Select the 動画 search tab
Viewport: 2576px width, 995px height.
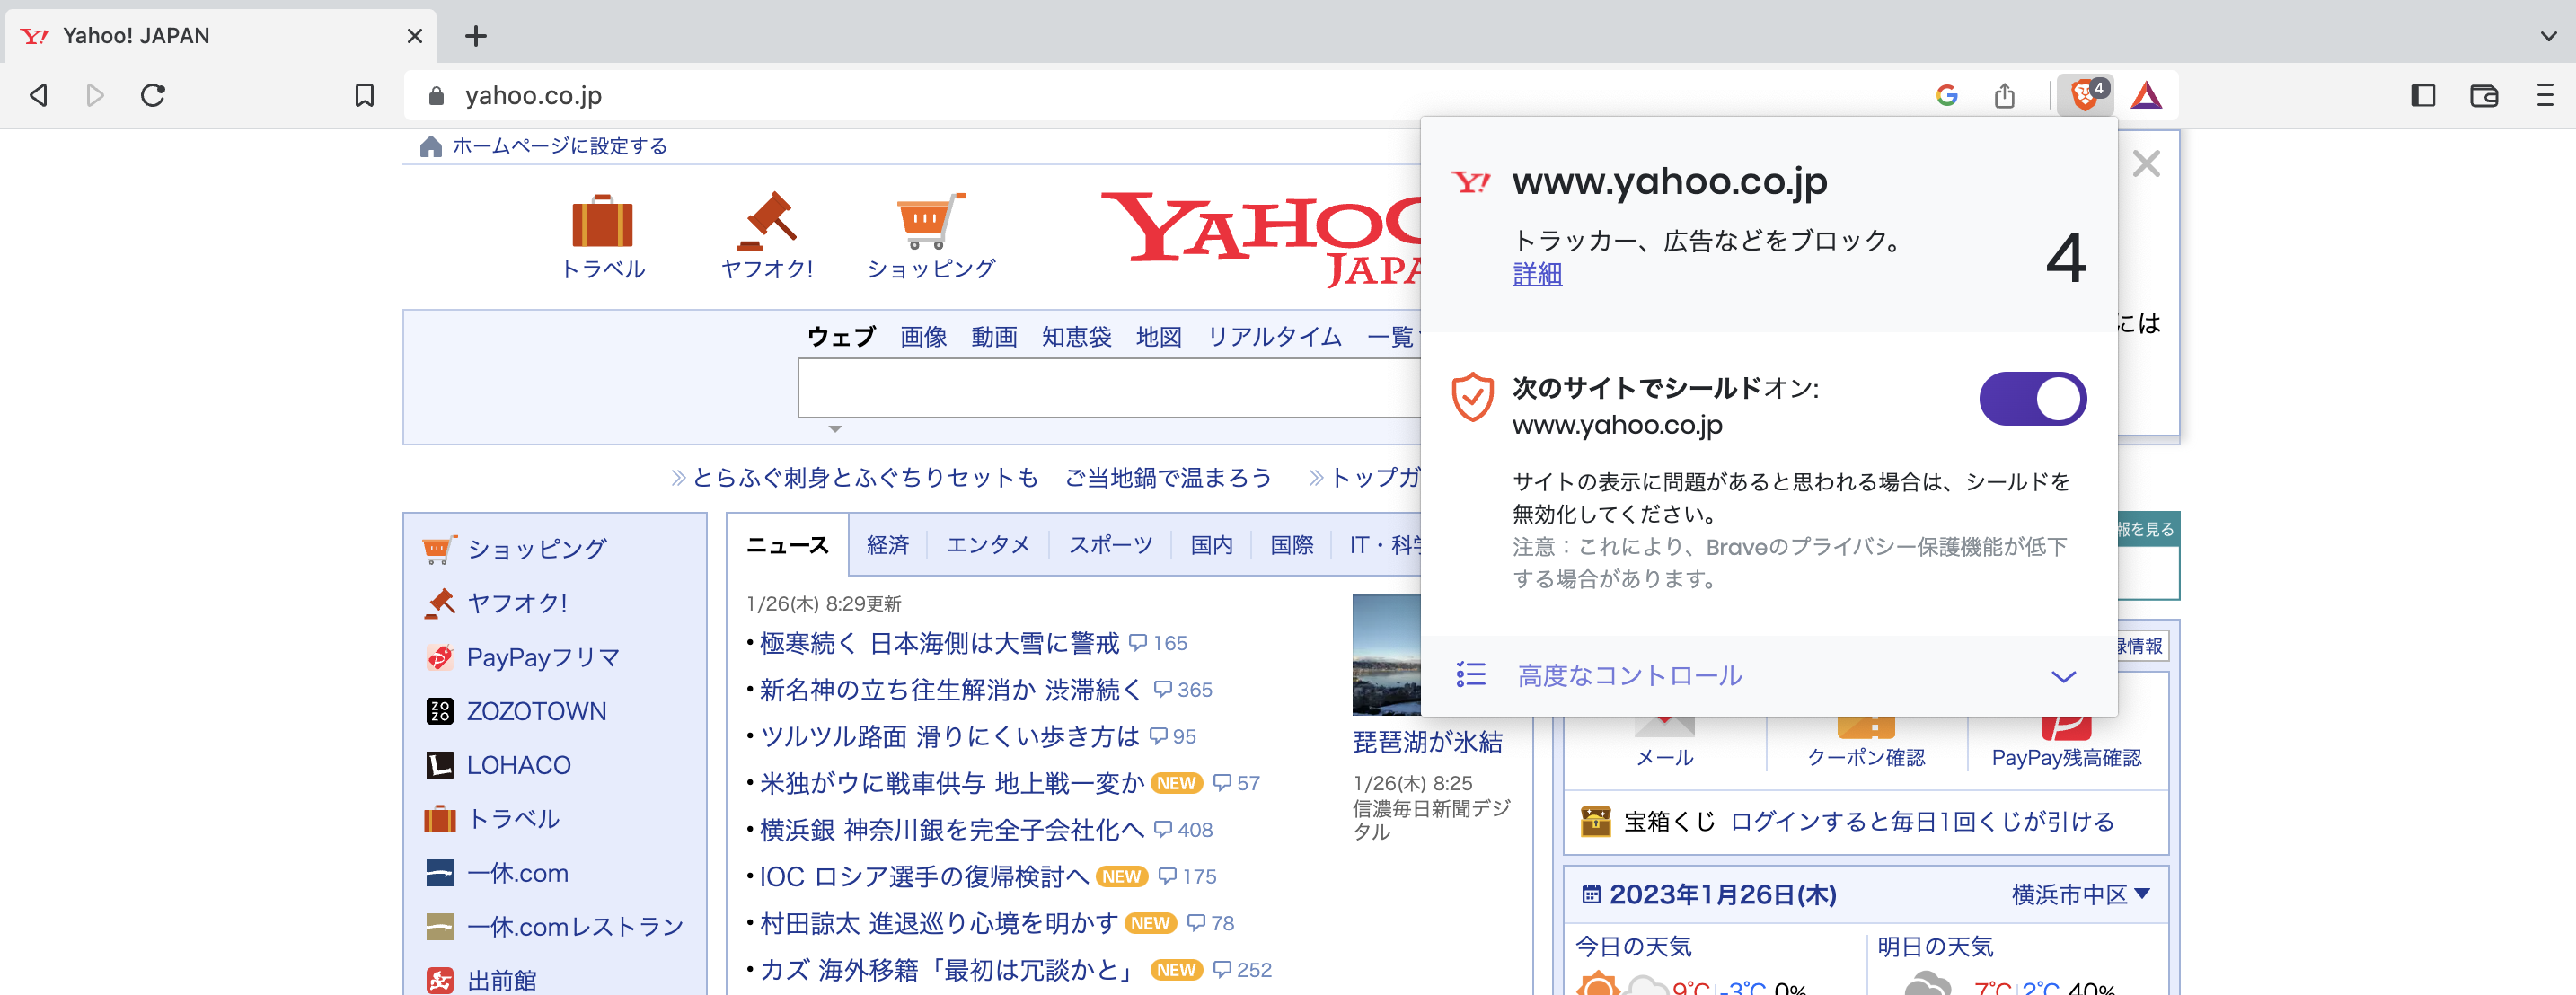994,337
